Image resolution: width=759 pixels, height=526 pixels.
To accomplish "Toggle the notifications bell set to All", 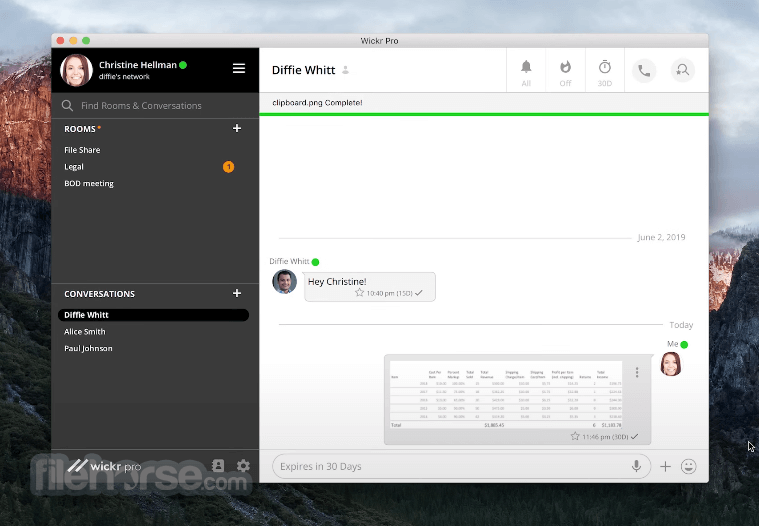I will pos(526,73).
